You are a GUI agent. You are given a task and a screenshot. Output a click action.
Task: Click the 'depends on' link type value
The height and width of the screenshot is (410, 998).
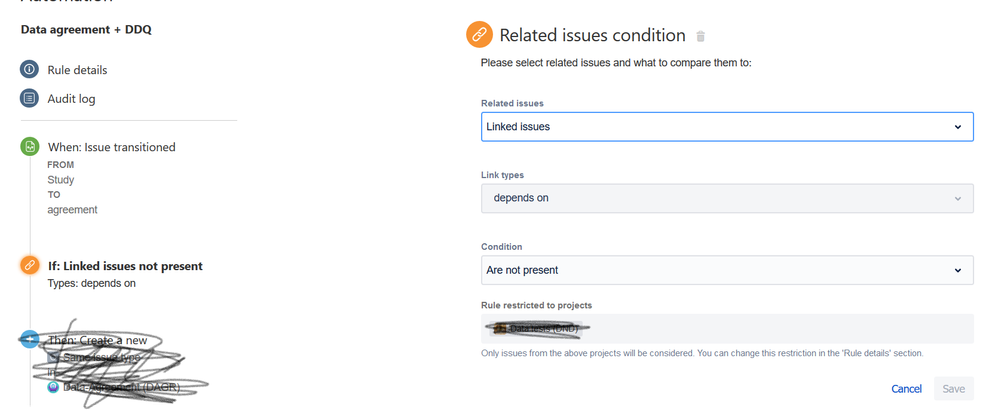click(x=521, y=198)
